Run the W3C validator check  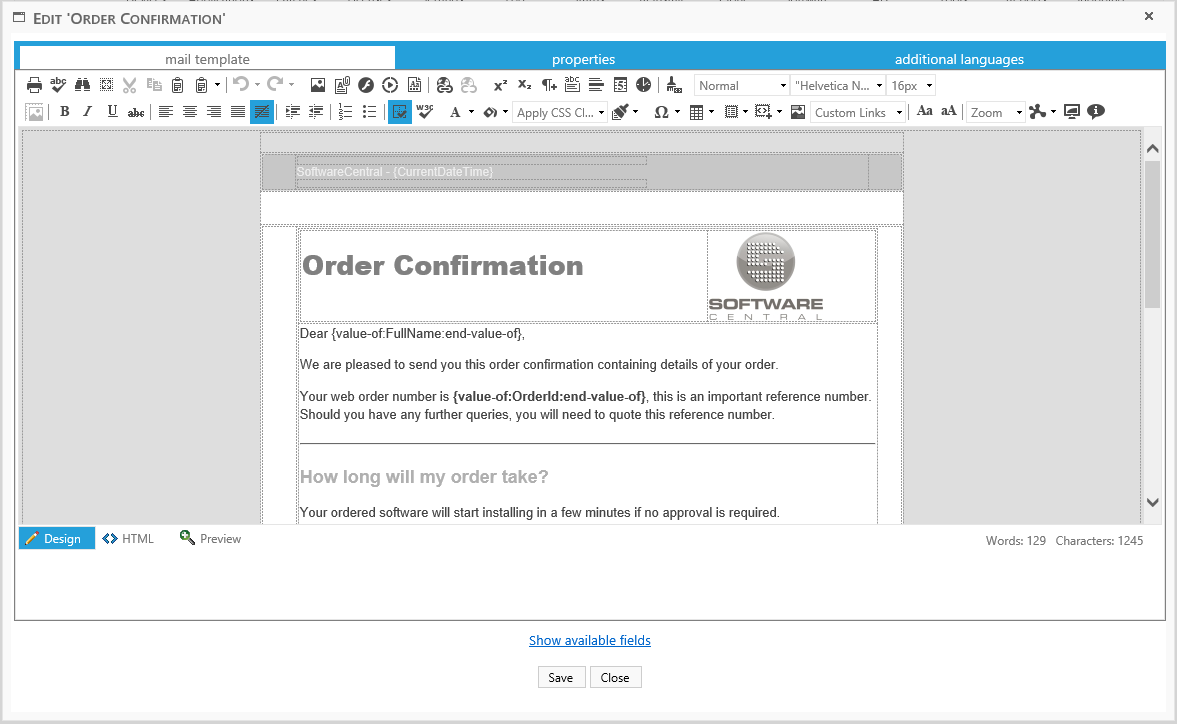tap(425, 112)
